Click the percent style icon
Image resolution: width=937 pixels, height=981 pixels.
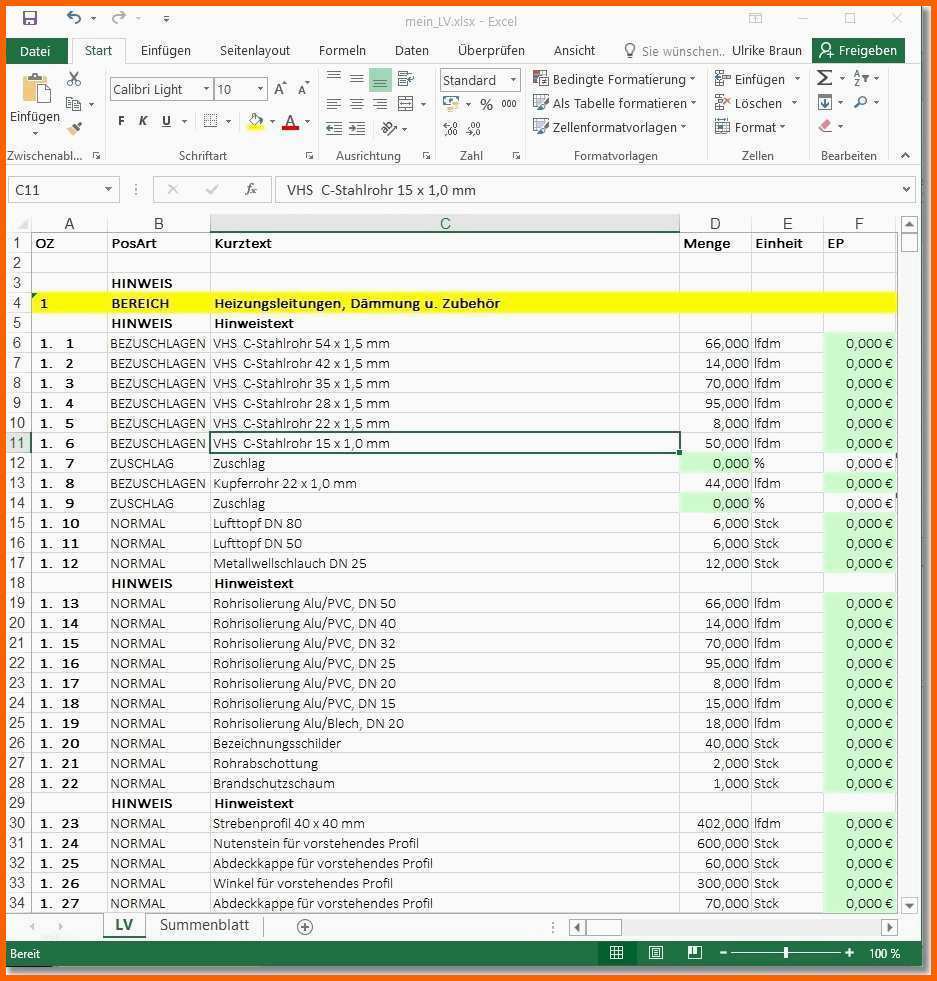[486, 104]
